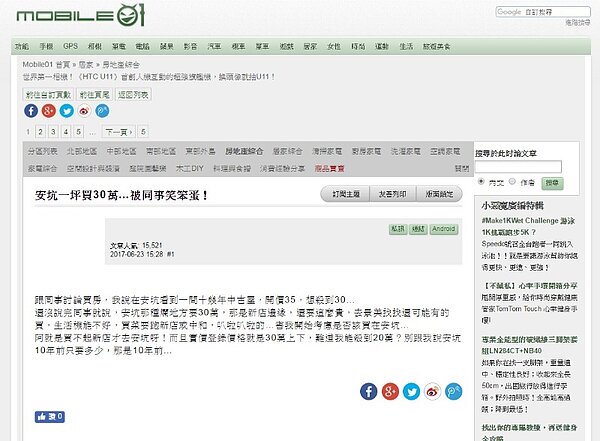Viewport: 600px width, 441px height.
Task: Click the green Android tag button
Action: pyautogui.click(x=443, y=229)
